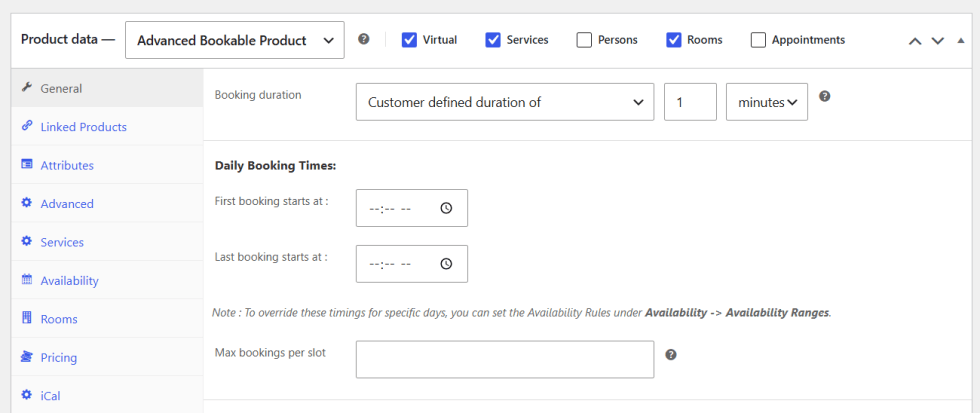
Task: Click the iCal gear icon
Action: 26,395
